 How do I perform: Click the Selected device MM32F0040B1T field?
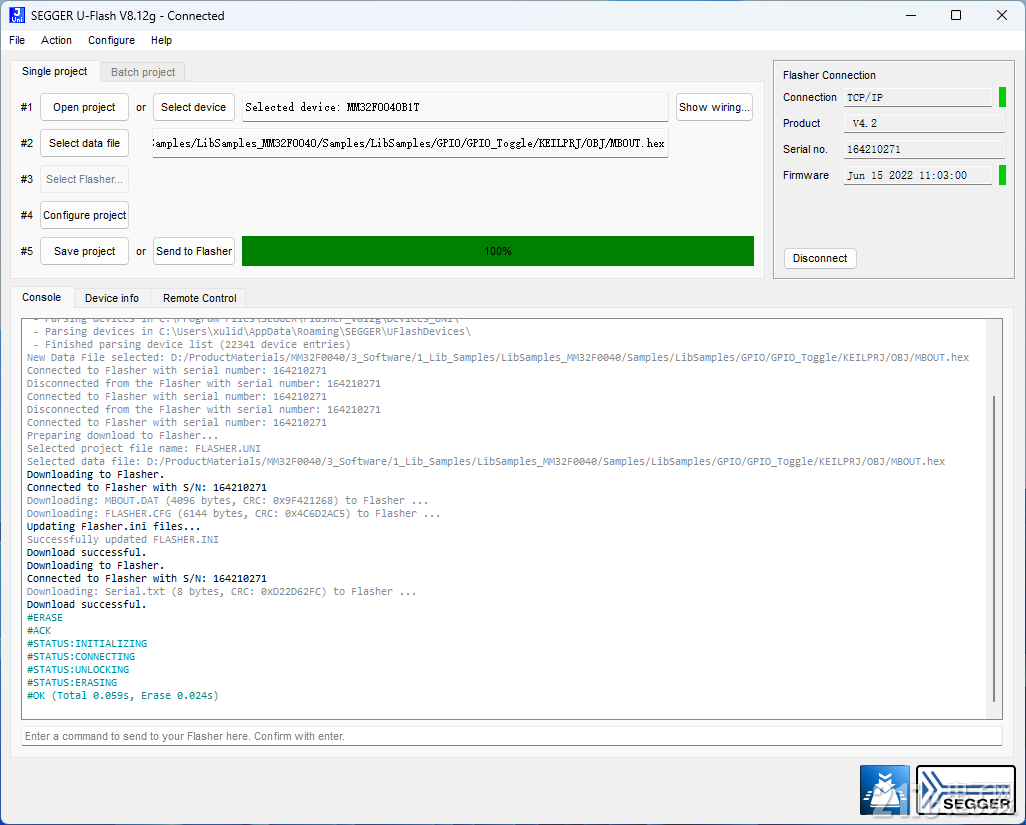(x=455, y=107)
